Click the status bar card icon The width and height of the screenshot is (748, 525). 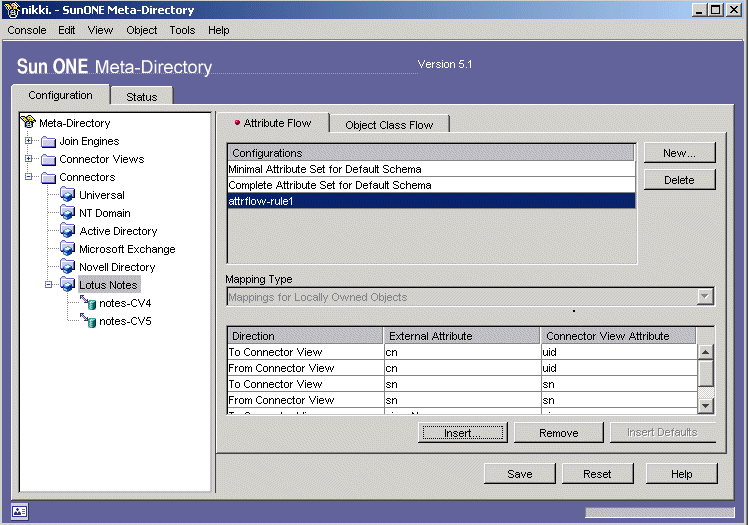coord(20,512)
